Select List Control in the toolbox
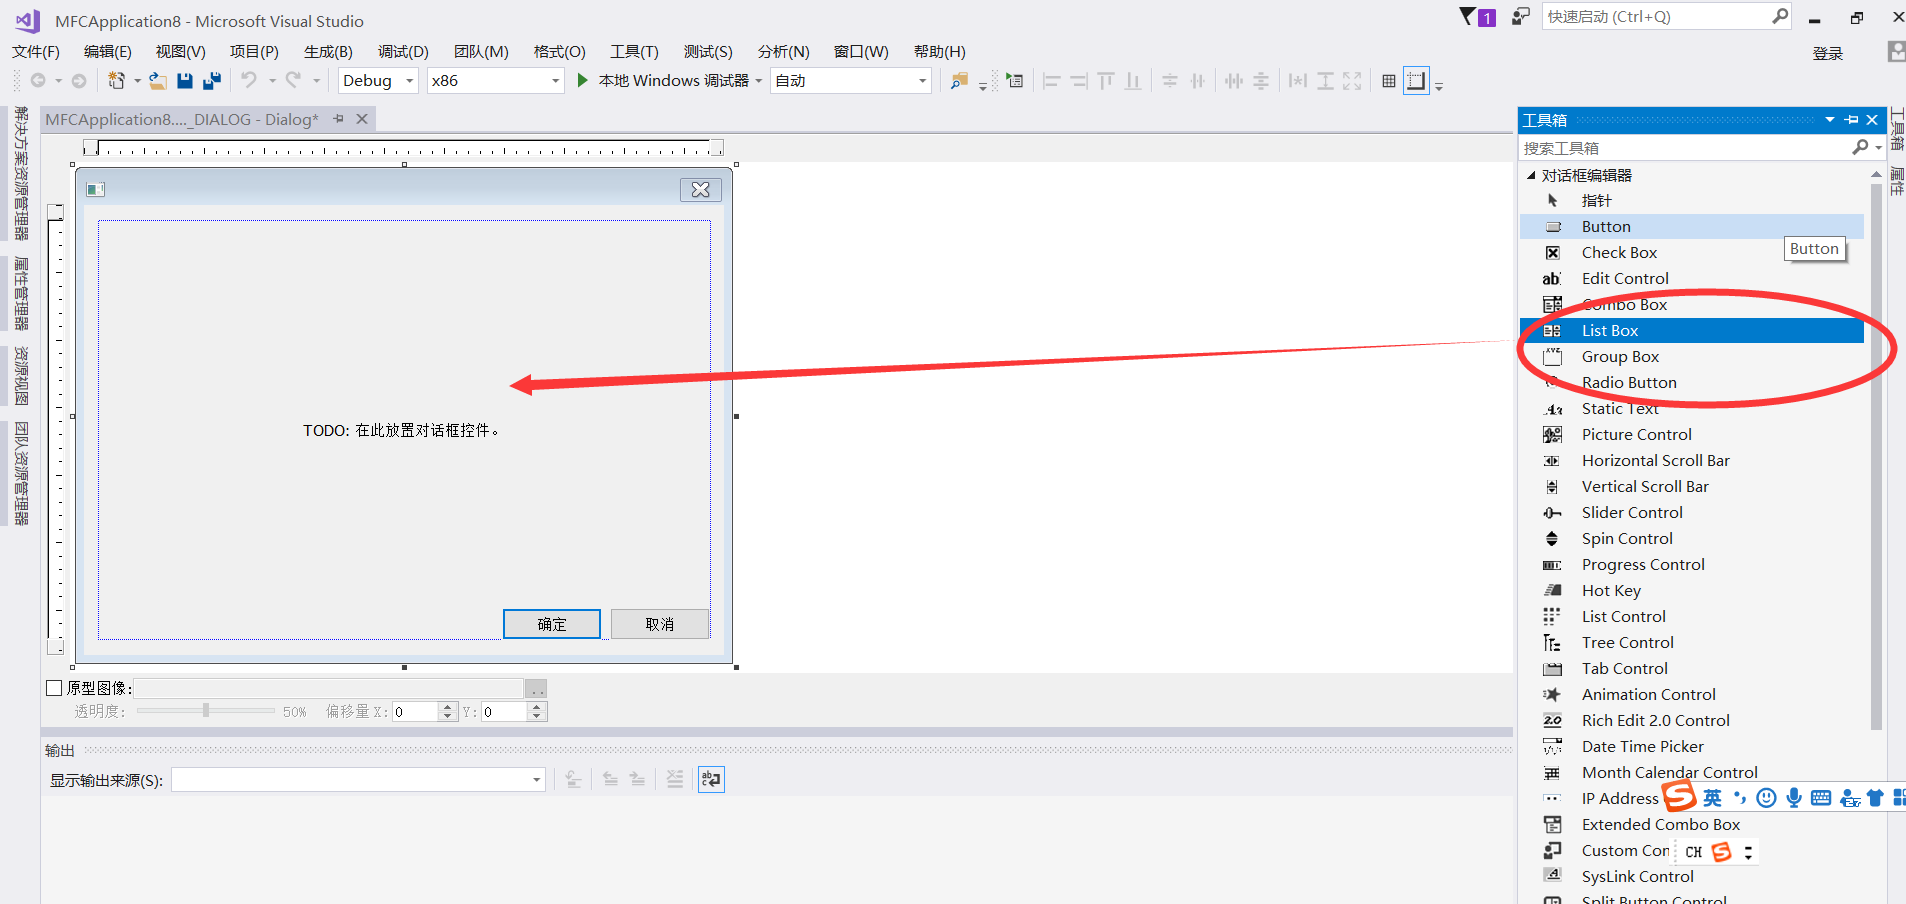The image size is (1906, 904). [1692, 617]
